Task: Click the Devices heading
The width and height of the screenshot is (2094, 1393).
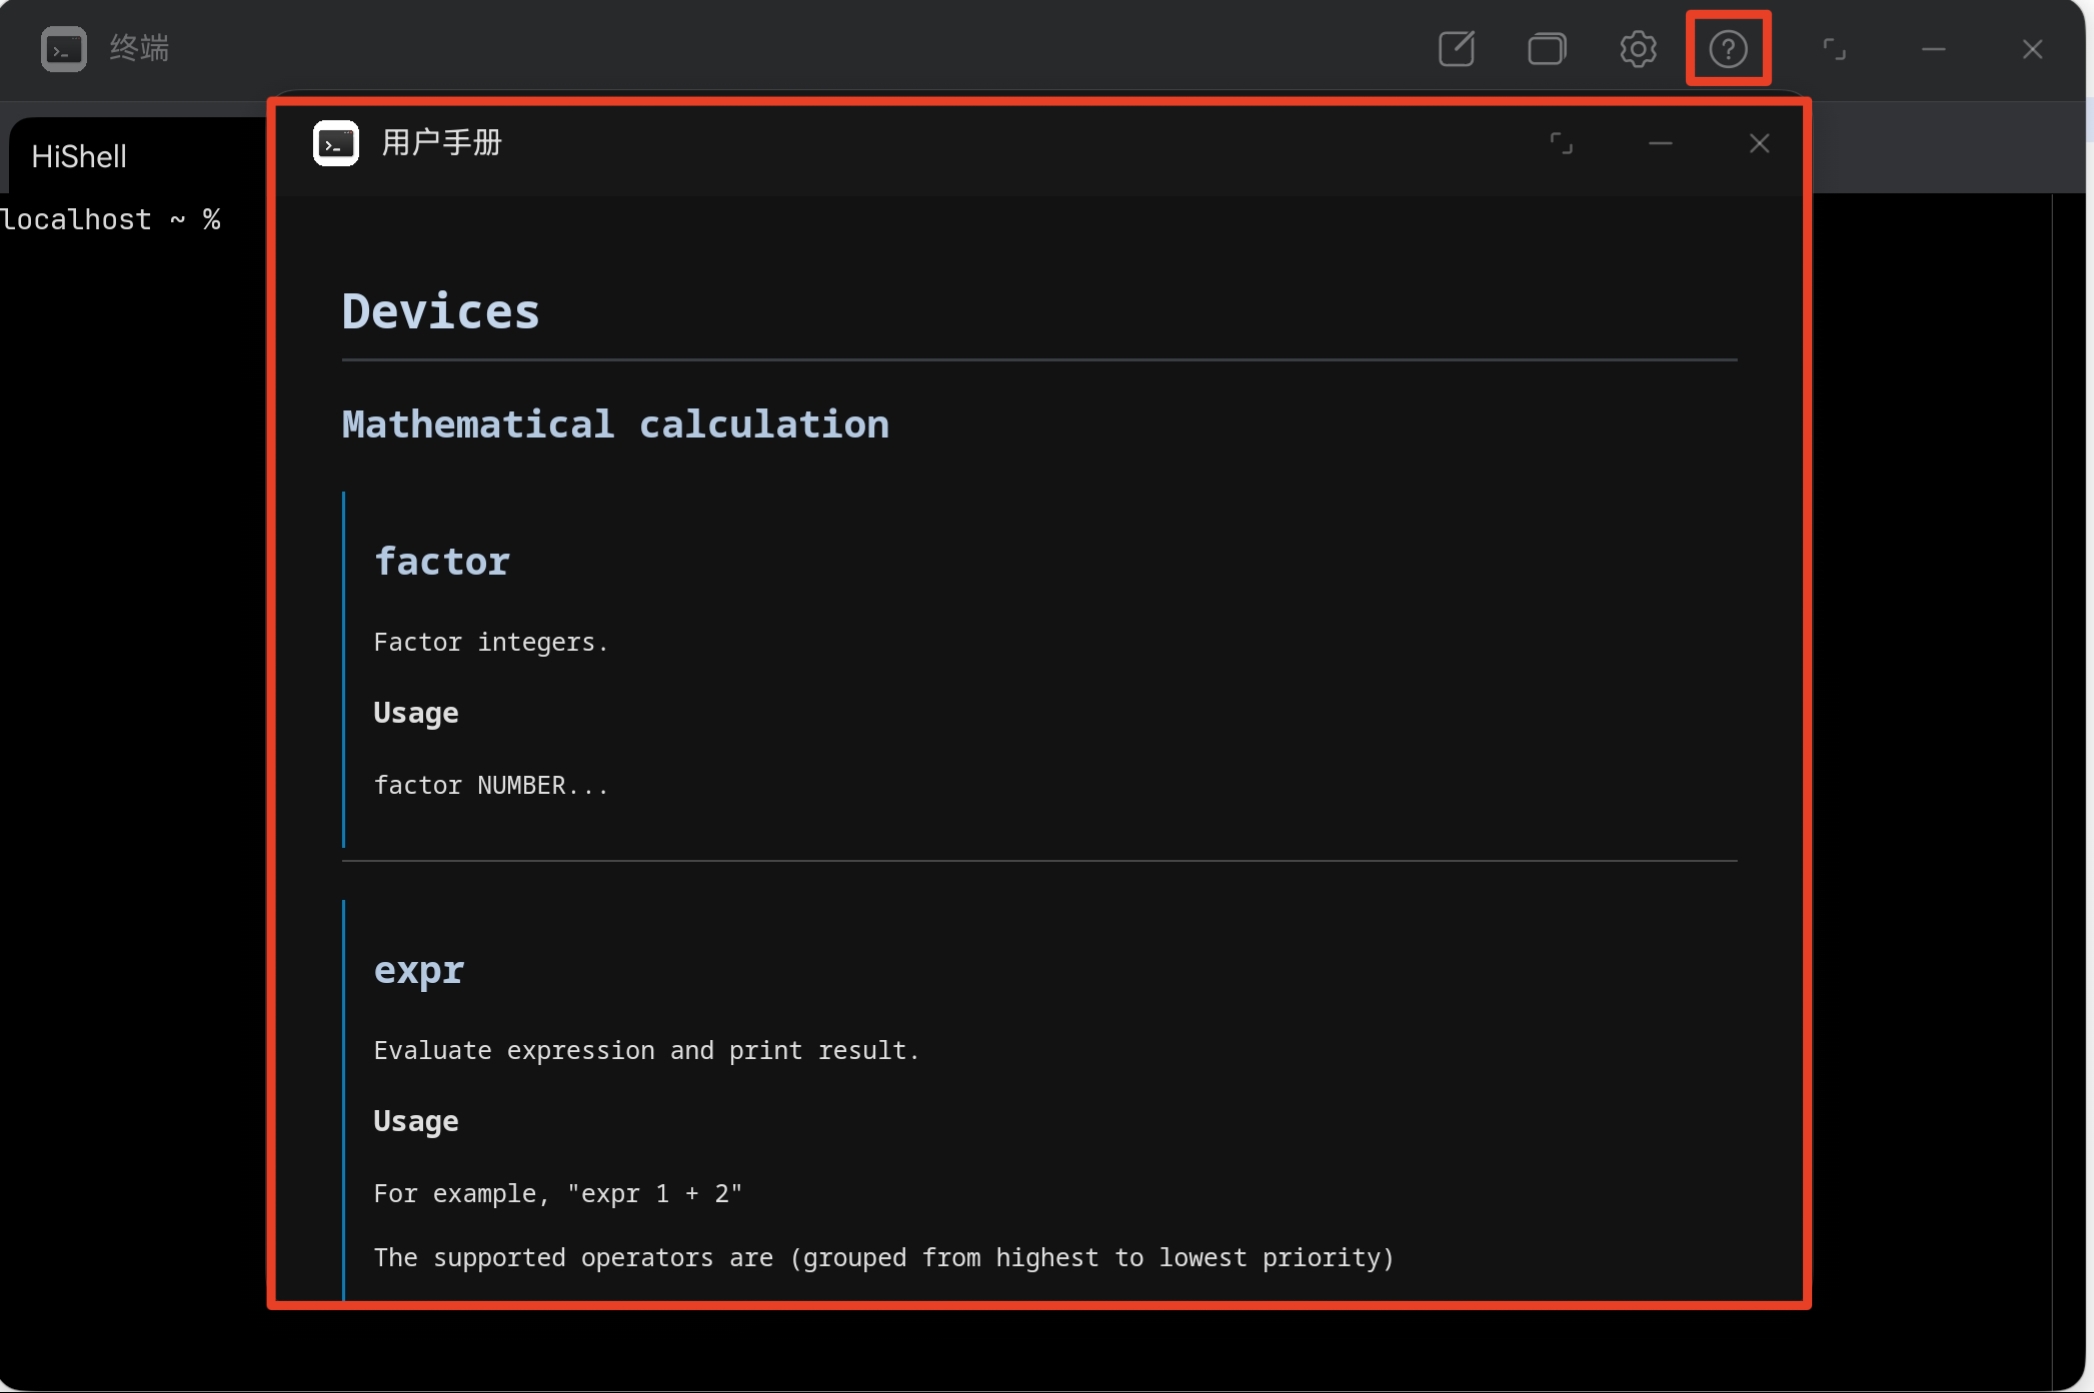Action: pos(440,311)
